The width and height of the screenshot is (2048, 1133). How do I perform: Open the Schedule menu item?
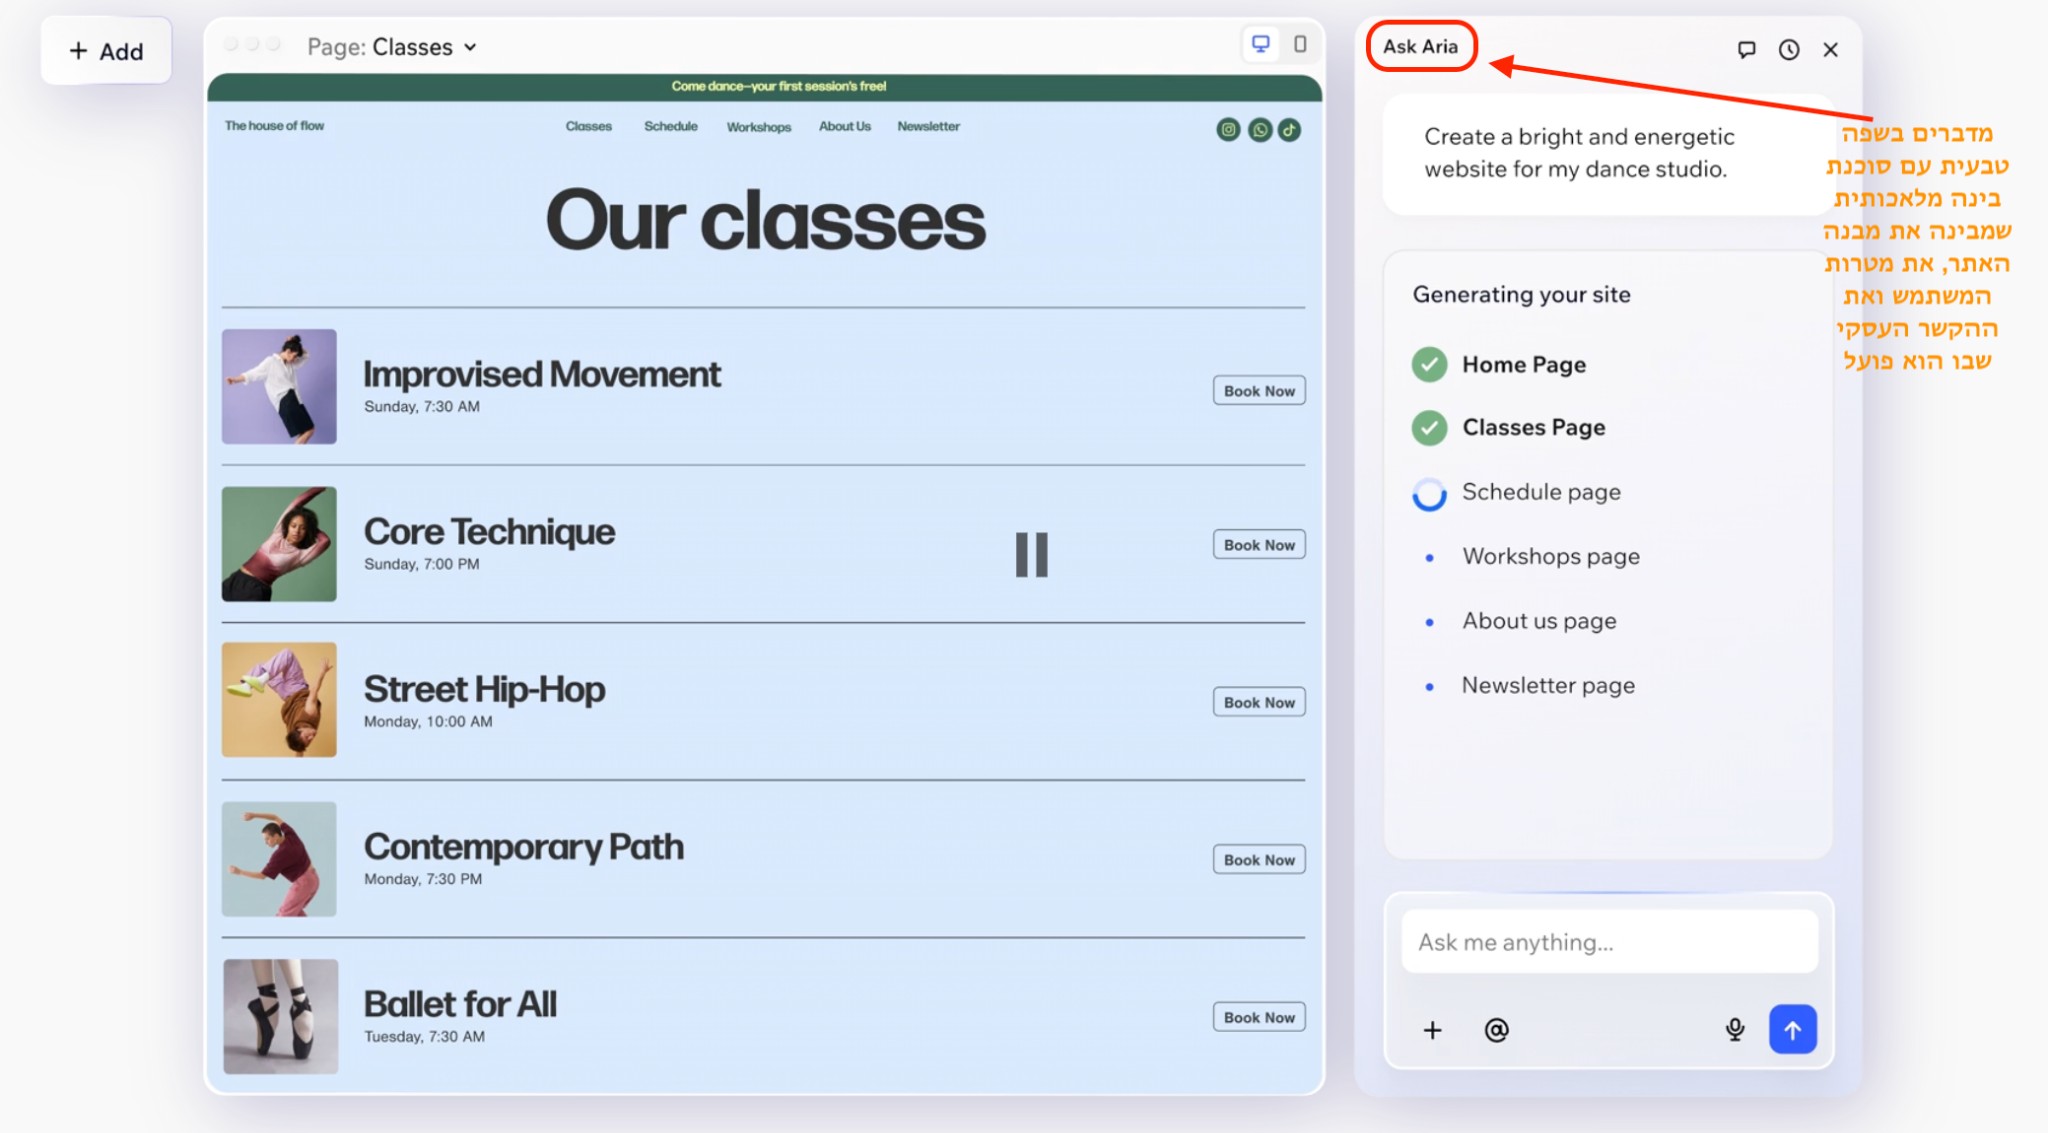point(670,126)
